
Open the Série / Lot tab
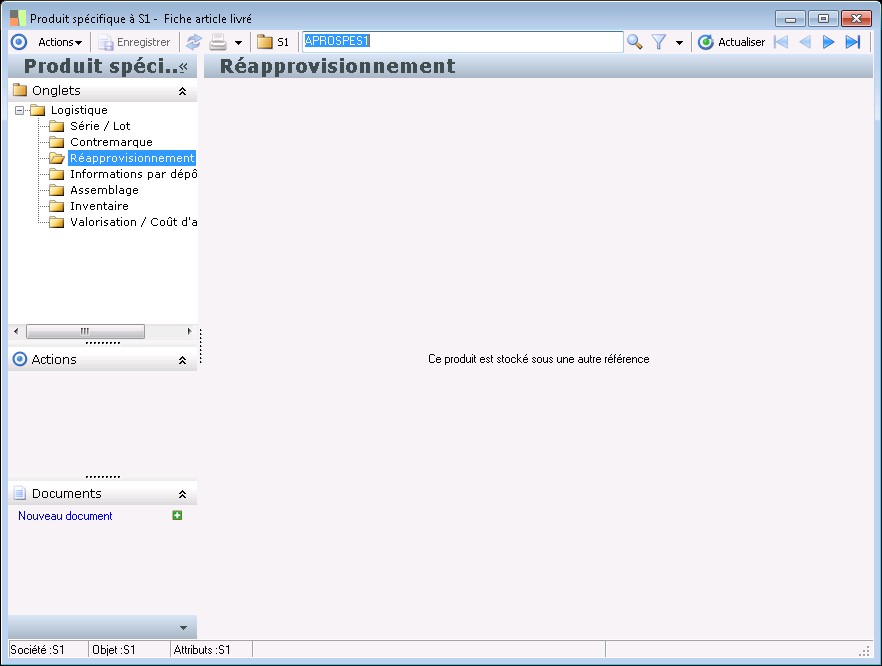point(100,126)
